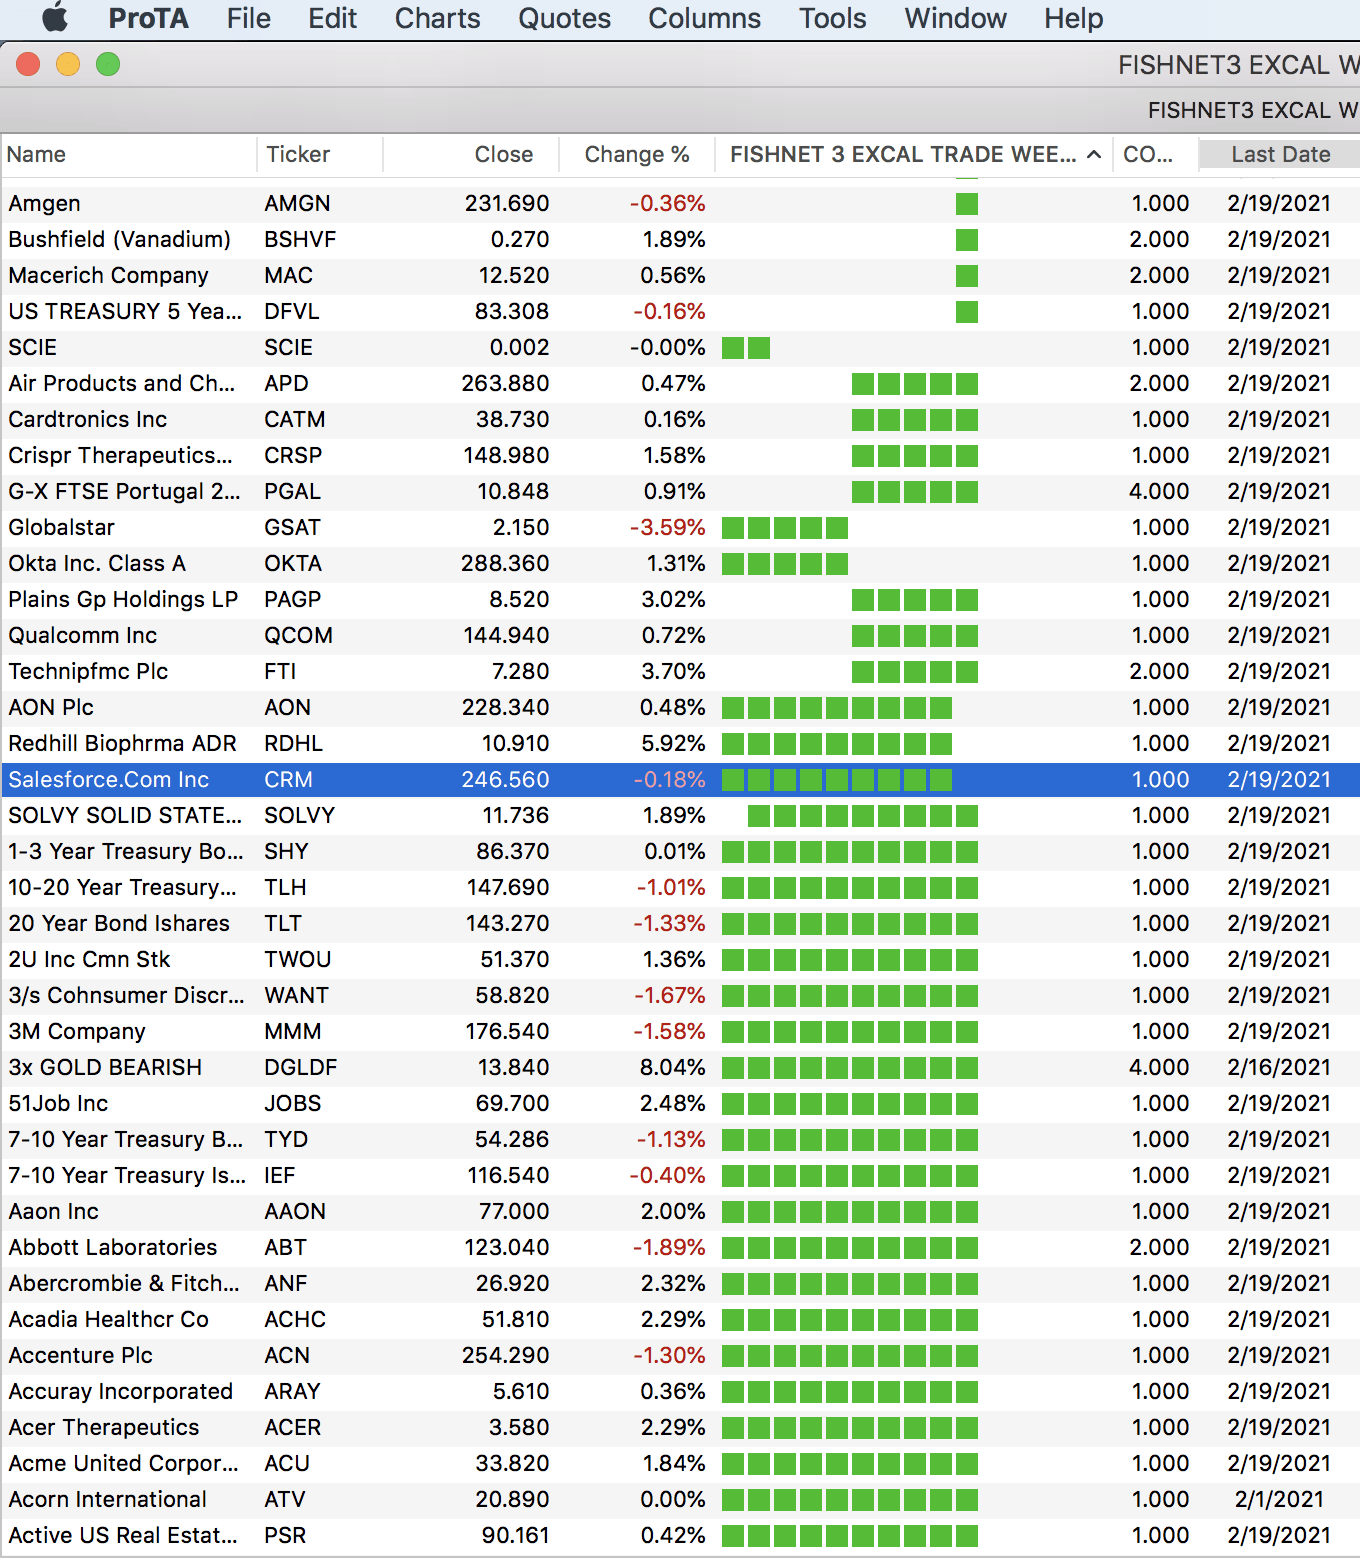Click ticker PSR
The image size is (1360, 1558).
(285, 1536)
